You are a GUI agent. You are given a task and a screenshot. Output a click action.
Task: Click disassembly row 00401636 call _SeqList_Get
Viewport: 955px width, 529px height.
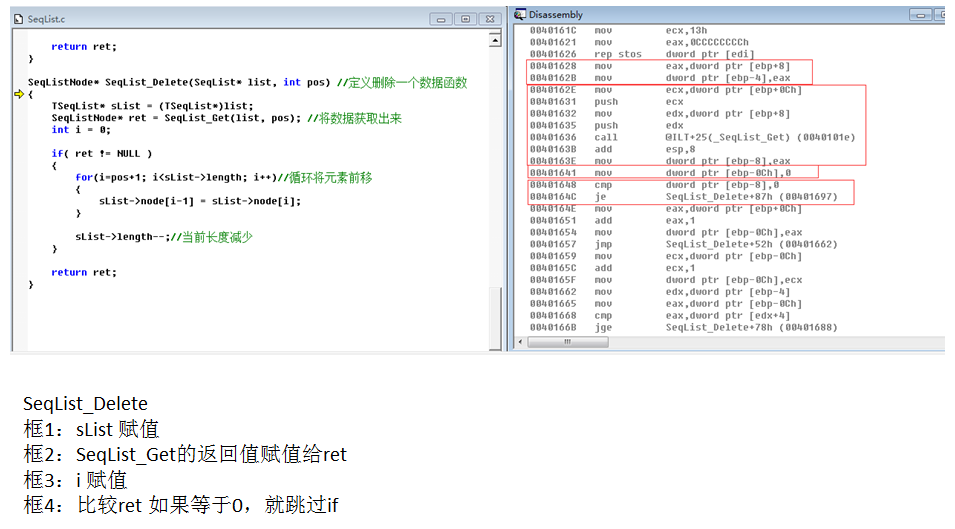[692, 137]
